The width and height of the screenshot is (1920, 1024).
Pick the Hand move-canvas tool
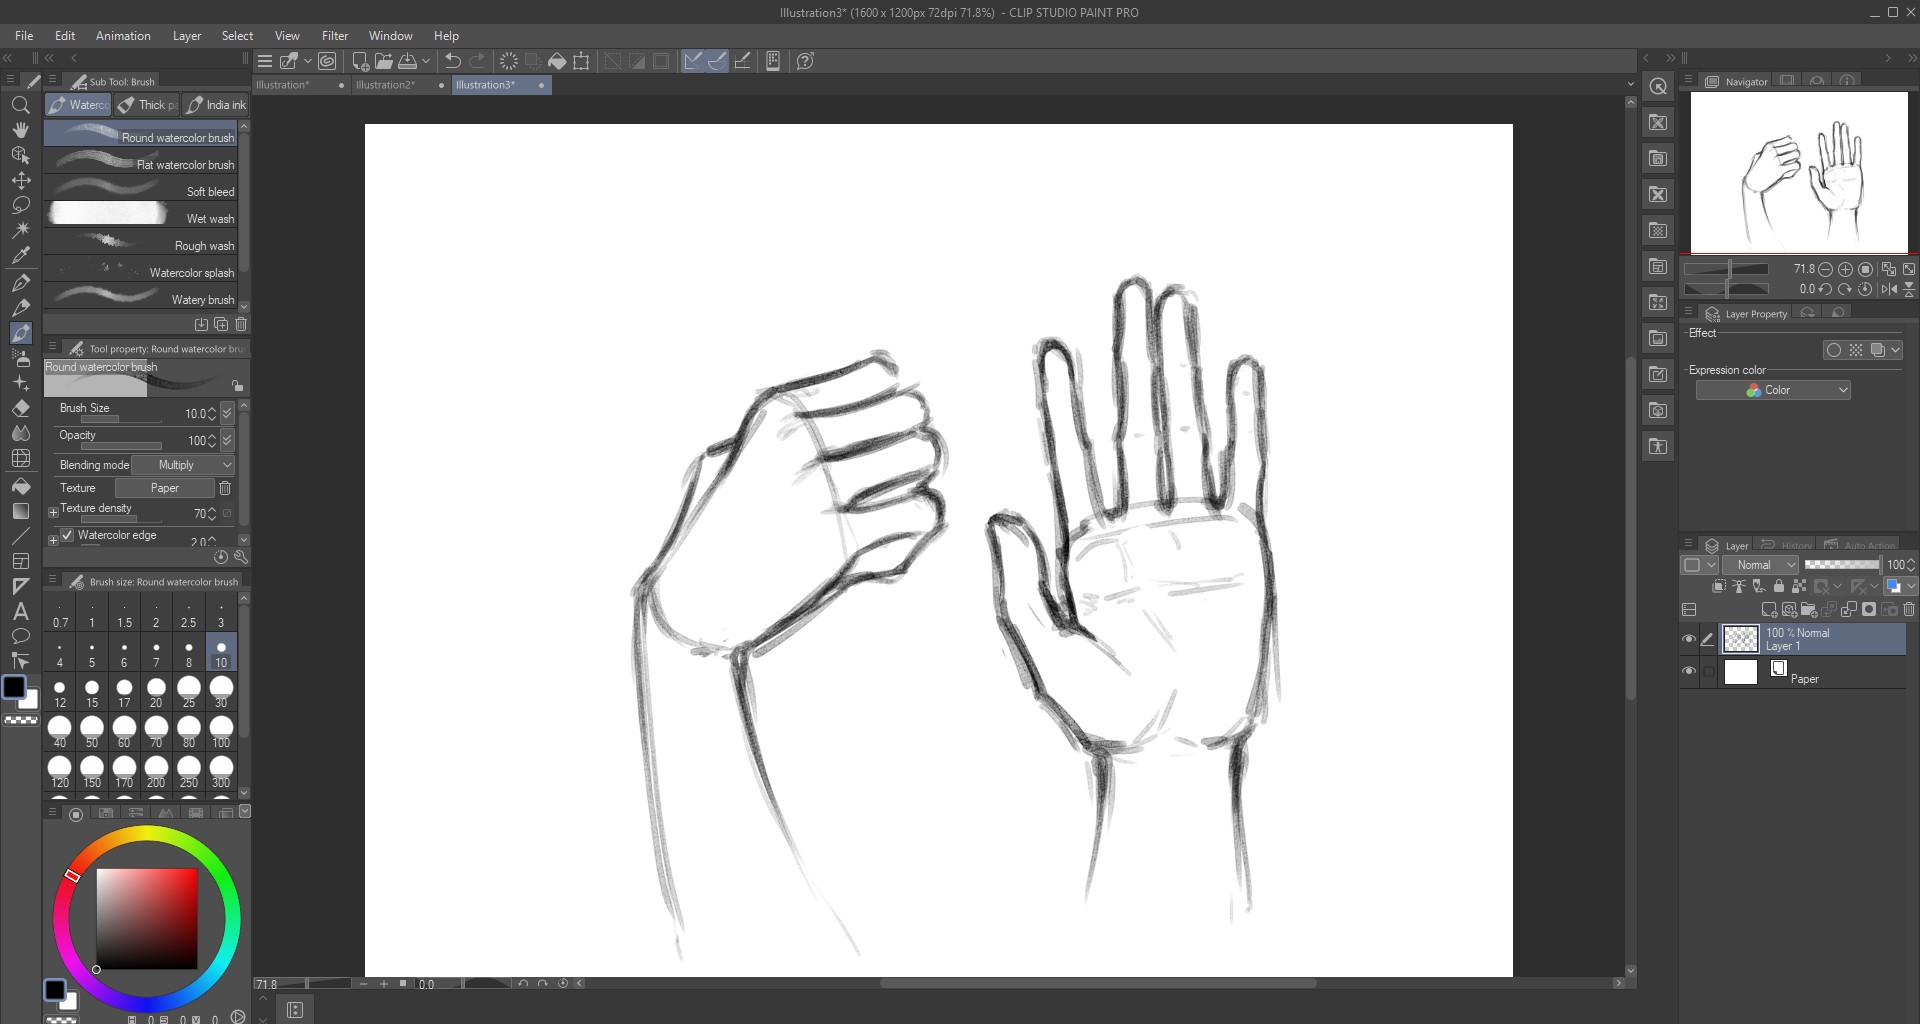(20, 130)
